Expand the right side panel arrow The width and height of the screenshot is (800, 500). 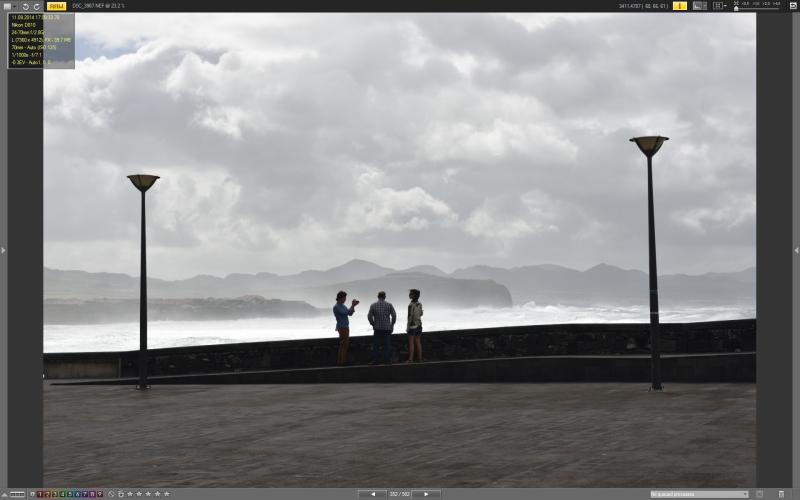pyautogui.click(x=796, y=250)
